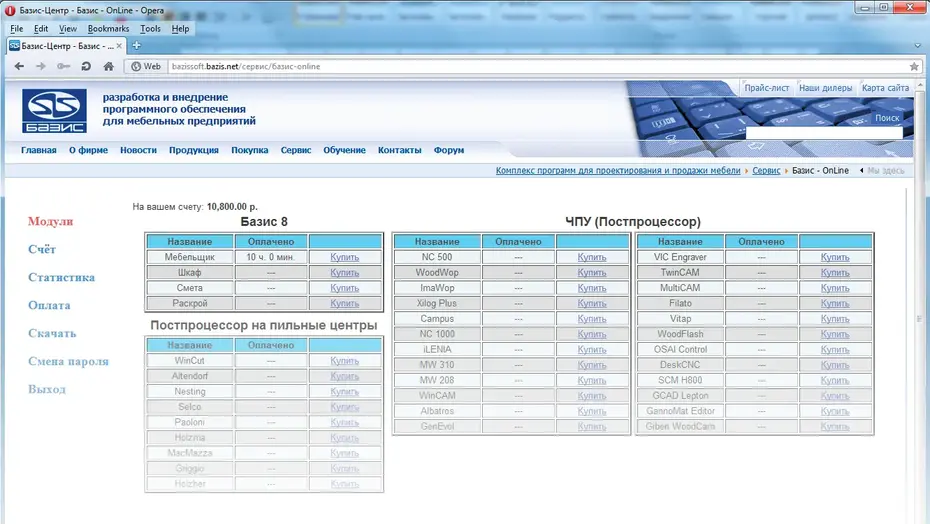Click Купить for TwinCAM
This screenshot has height=524, width=930.
tap(835, 272)
